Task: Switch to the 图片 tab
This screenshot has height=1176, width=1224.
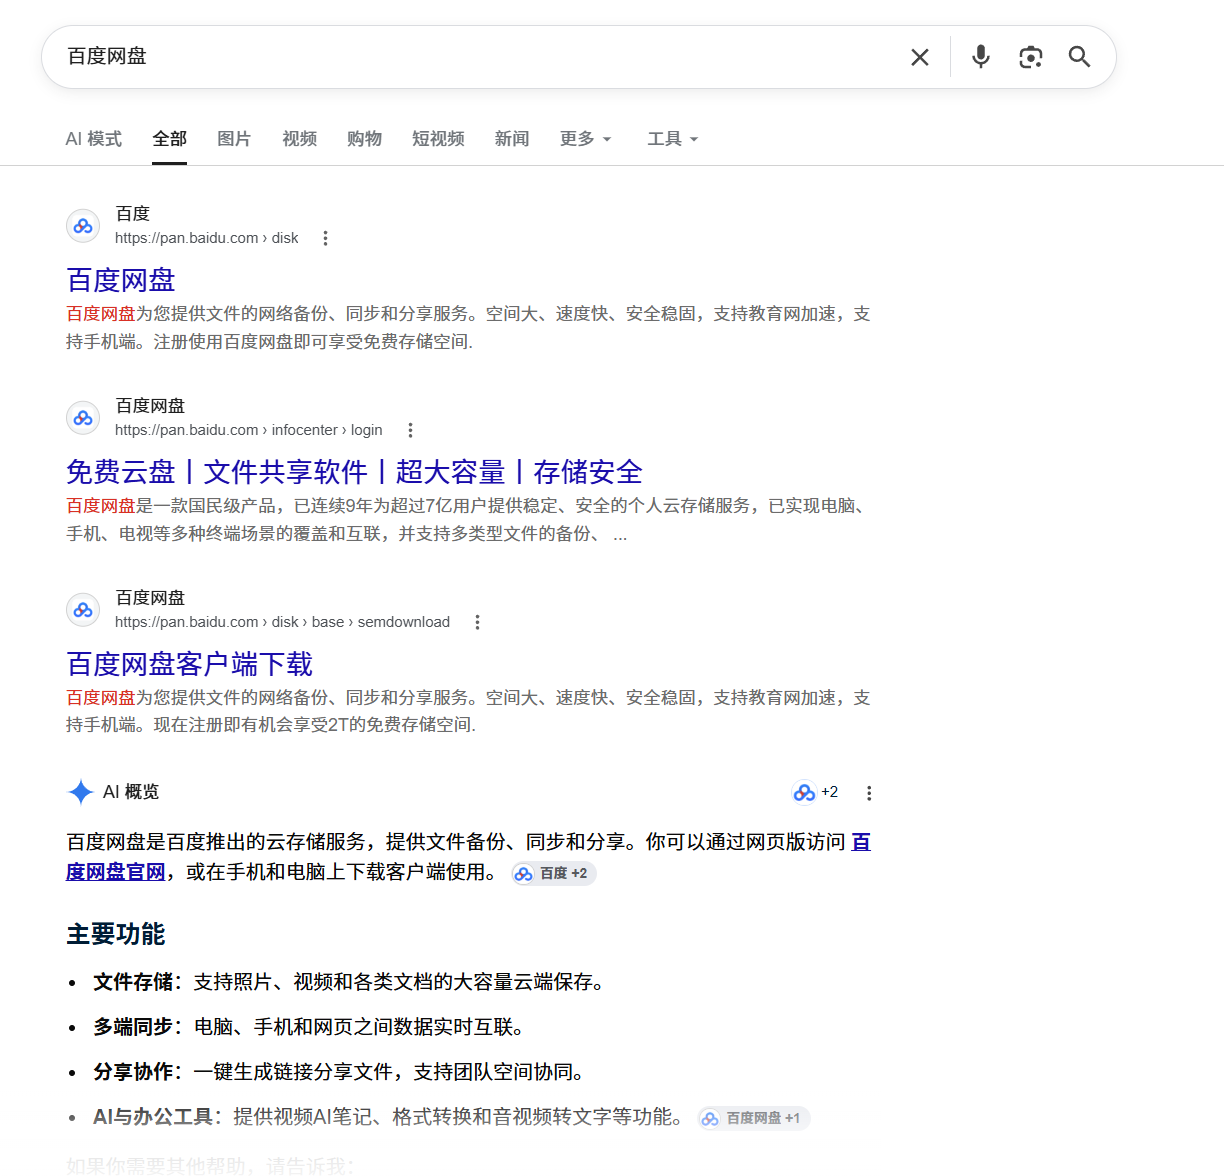Action: [x=234, y=139]
